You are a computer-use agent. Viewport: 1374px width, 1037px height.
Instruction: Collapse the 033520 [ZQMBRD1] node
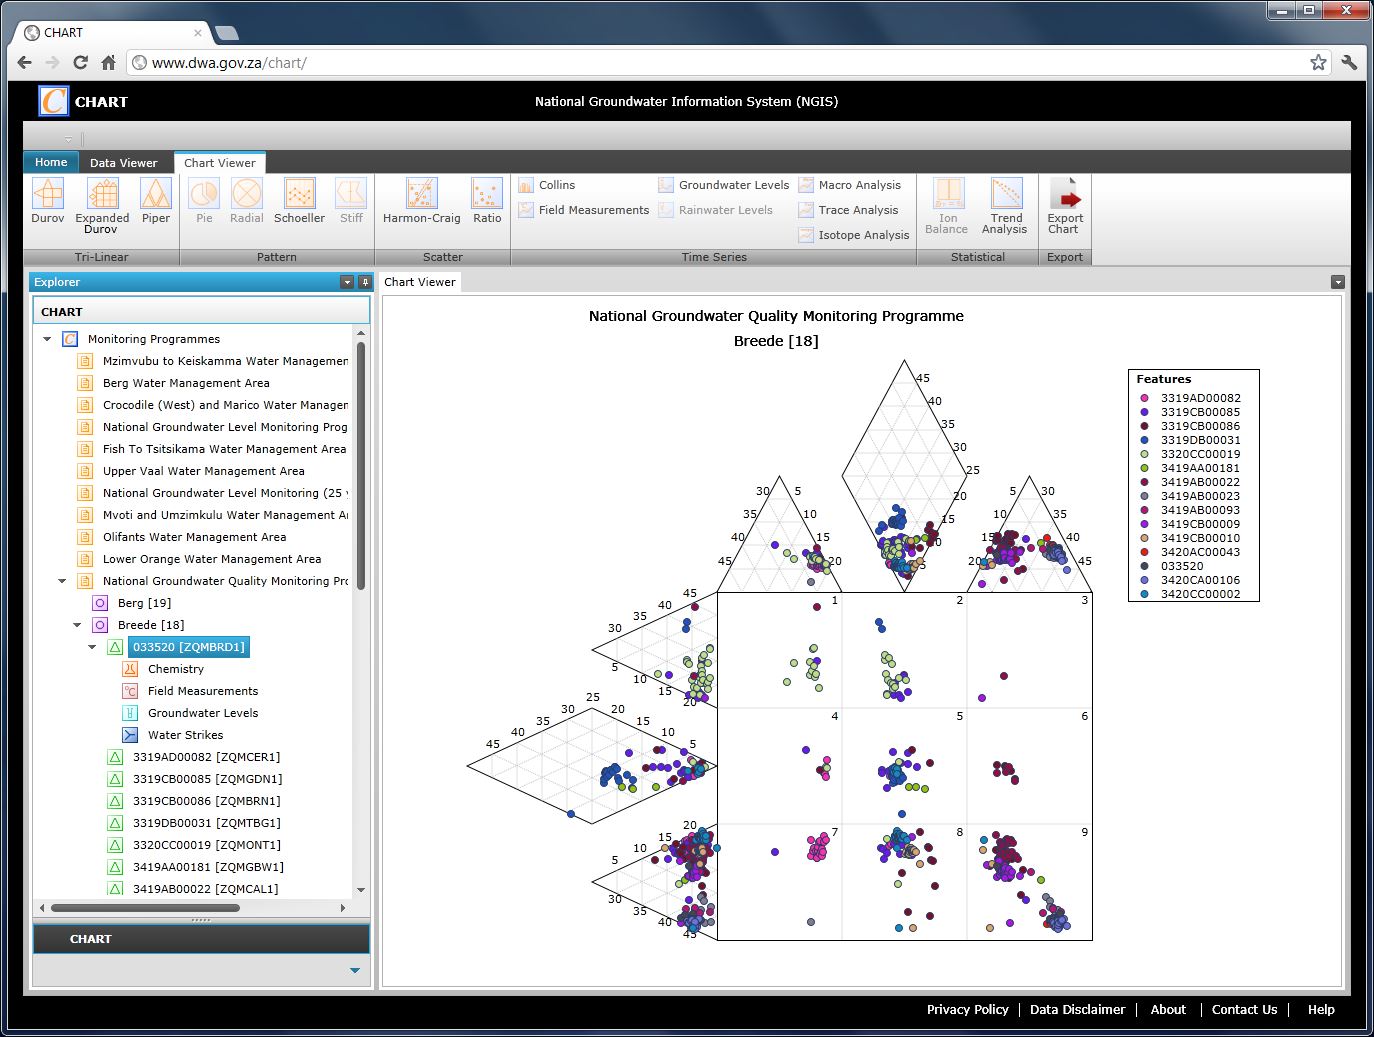point(92,647)
